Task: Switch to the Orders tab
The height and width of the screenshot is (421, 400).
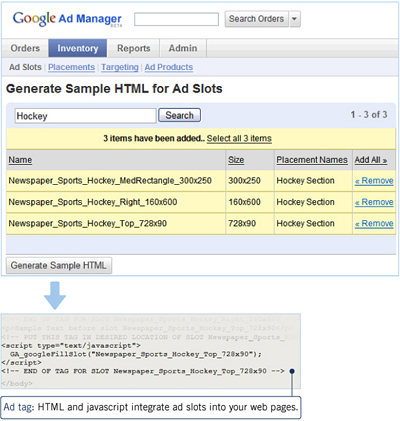Action: pos(25,48)
